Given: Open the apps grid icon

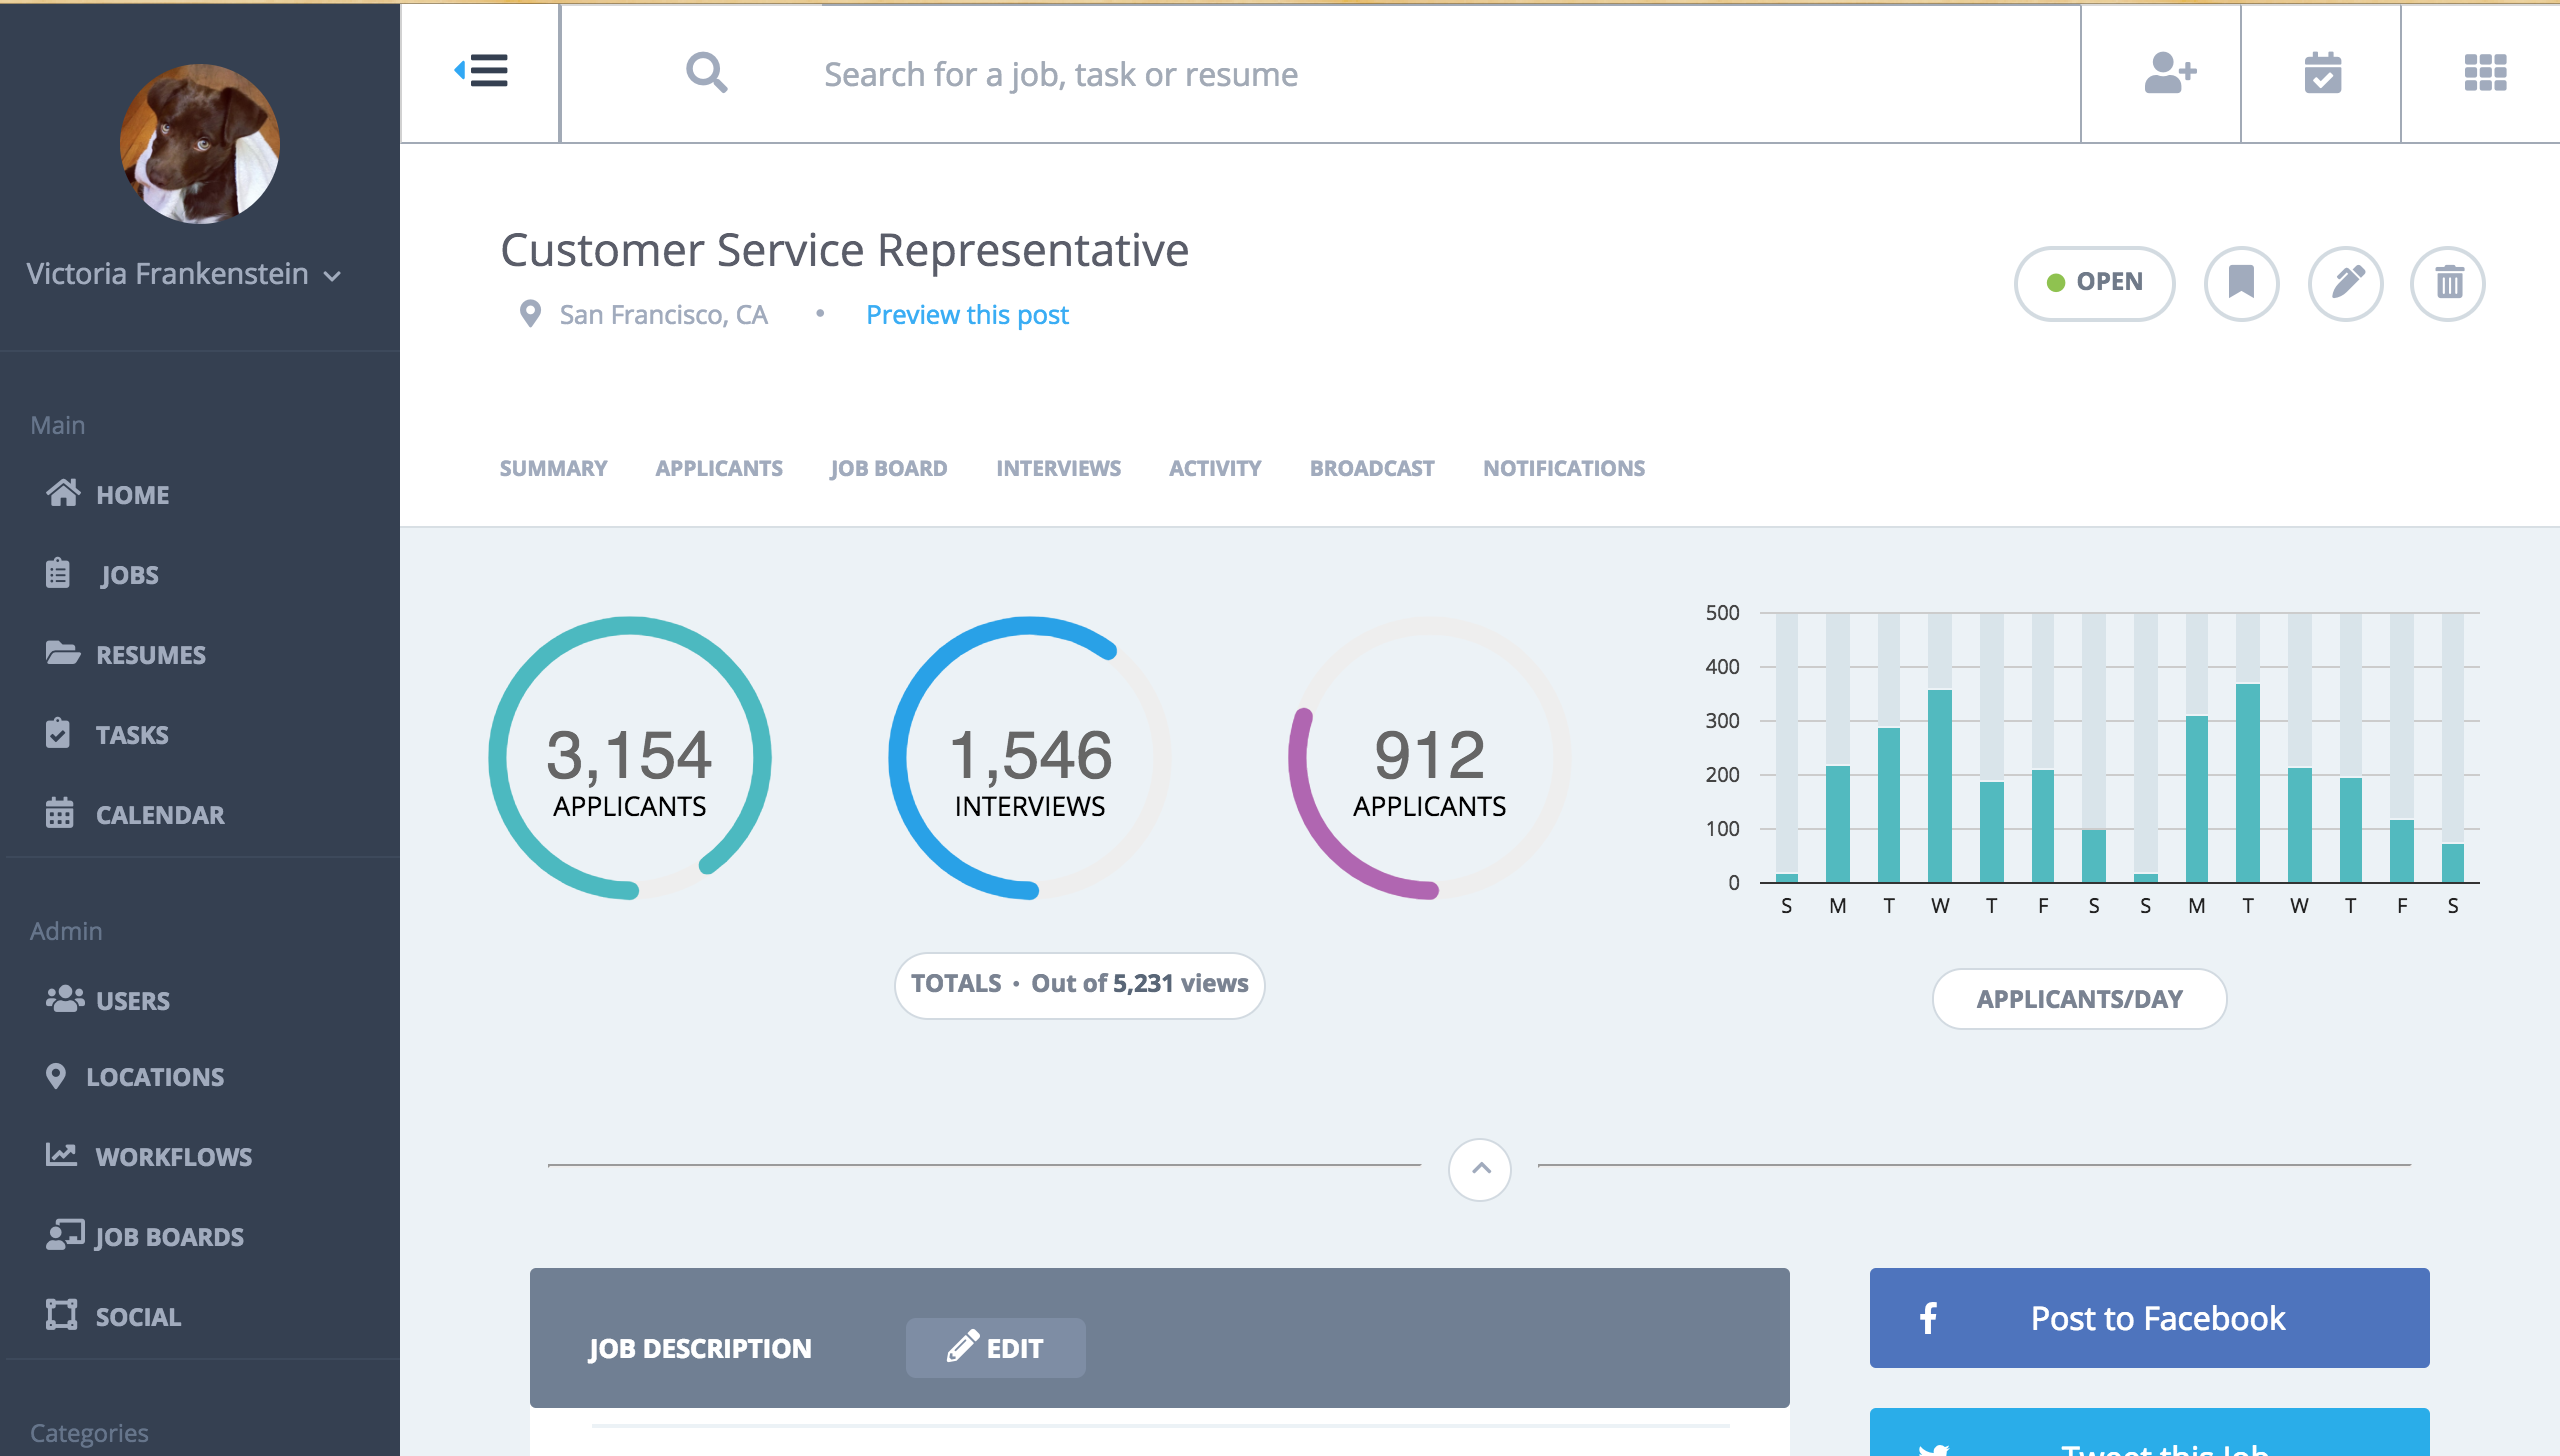Looking at the screenshot, I should (2485, 73).
